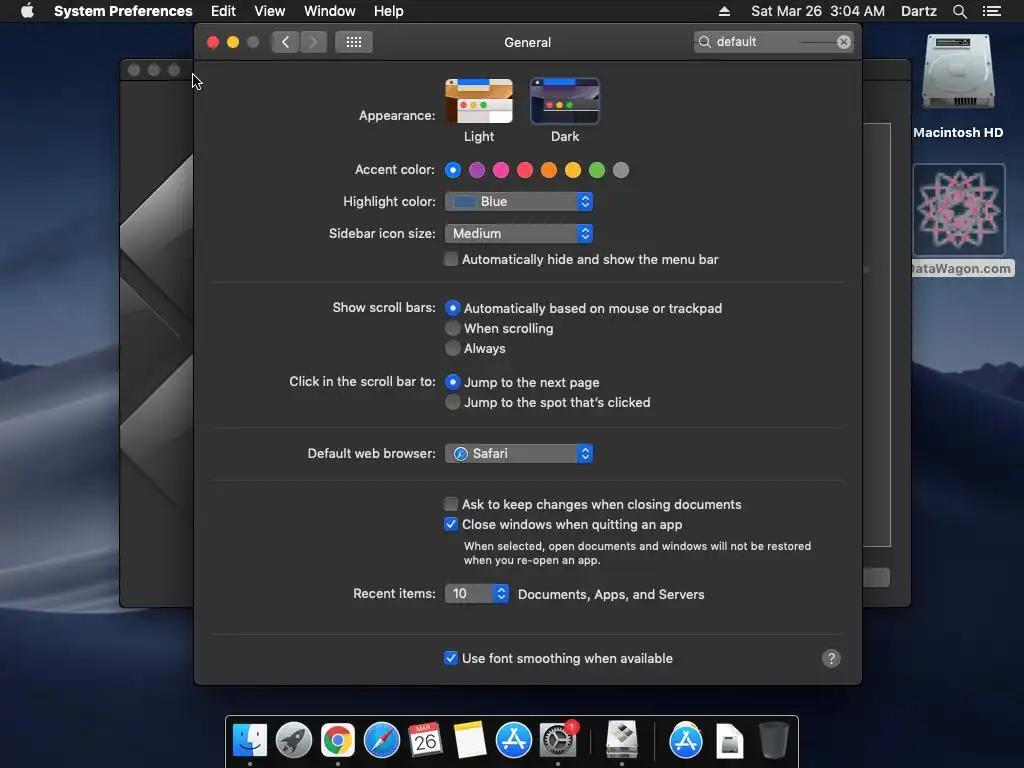Open the Edit menu
The width and height of the screenshot is (1024, 768).
223,11
